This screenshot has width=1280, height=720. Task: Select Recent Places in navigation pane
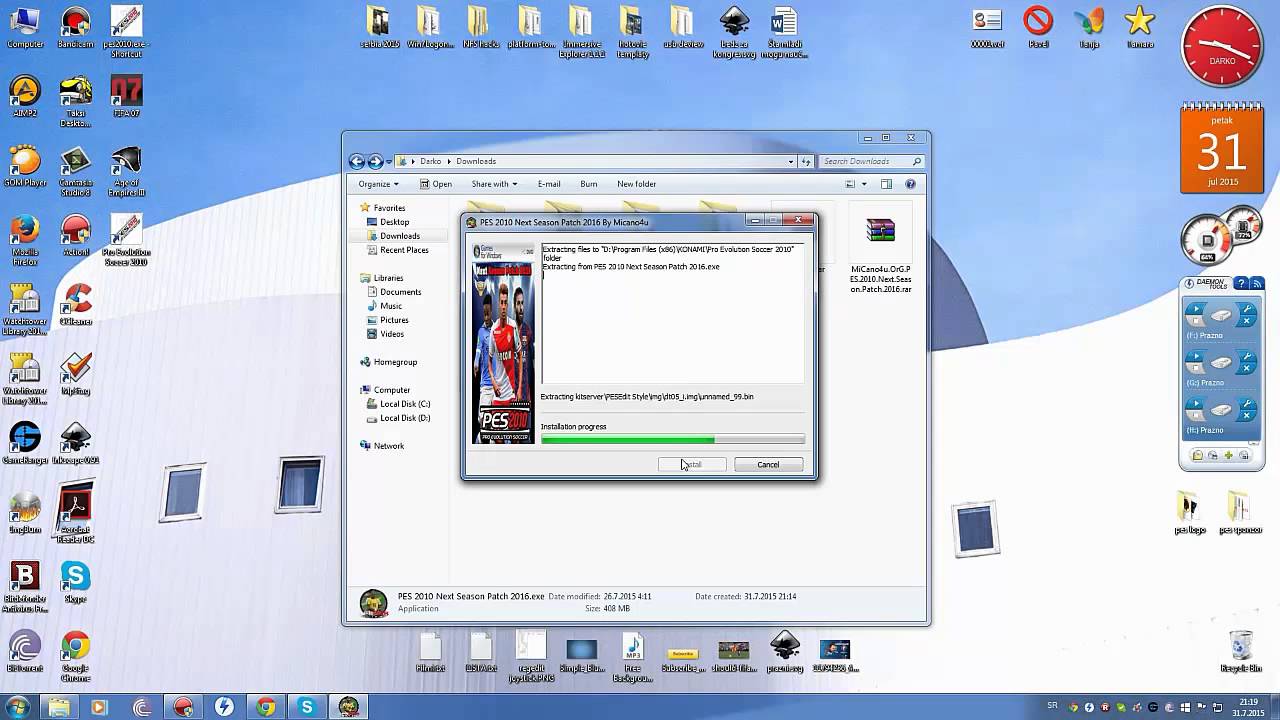pos(404,250)
